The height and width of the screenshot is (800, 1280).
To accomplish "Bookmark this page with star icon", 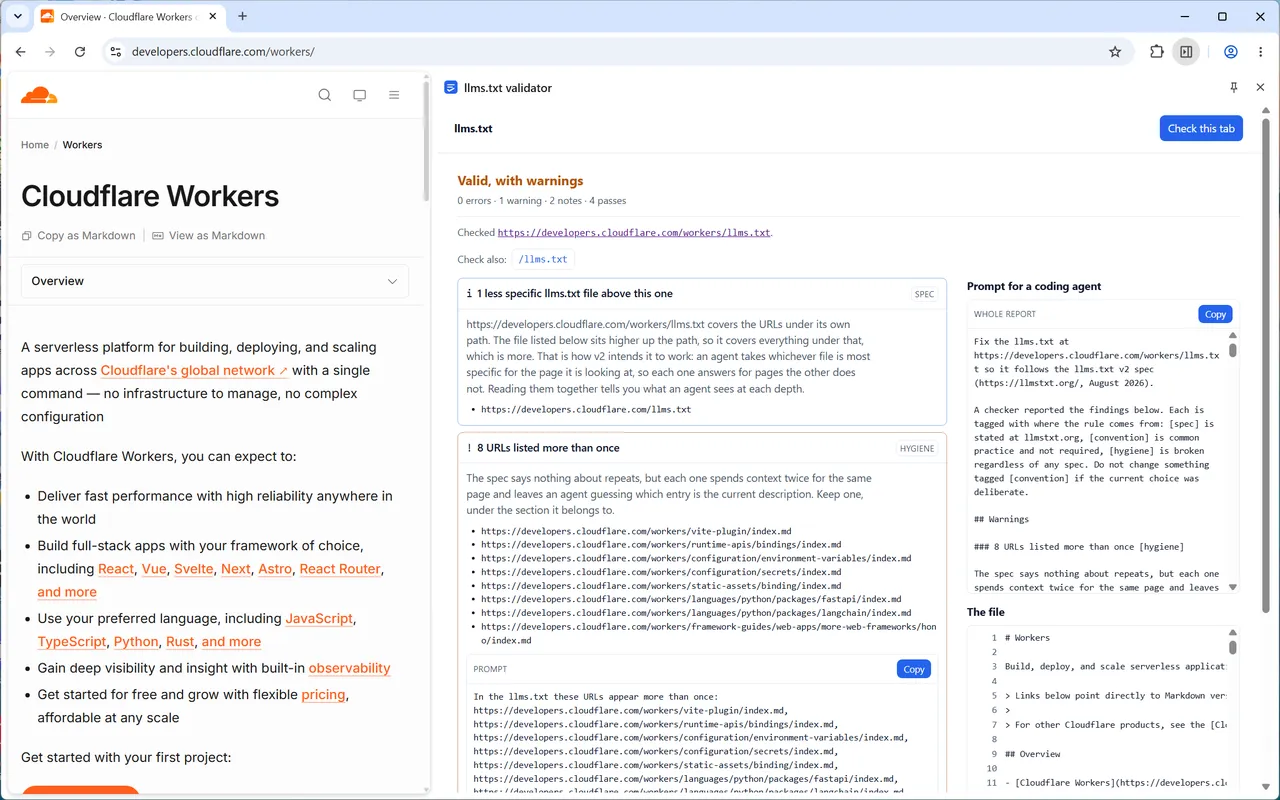I will pyautogui.click(x=1115, y=52).
